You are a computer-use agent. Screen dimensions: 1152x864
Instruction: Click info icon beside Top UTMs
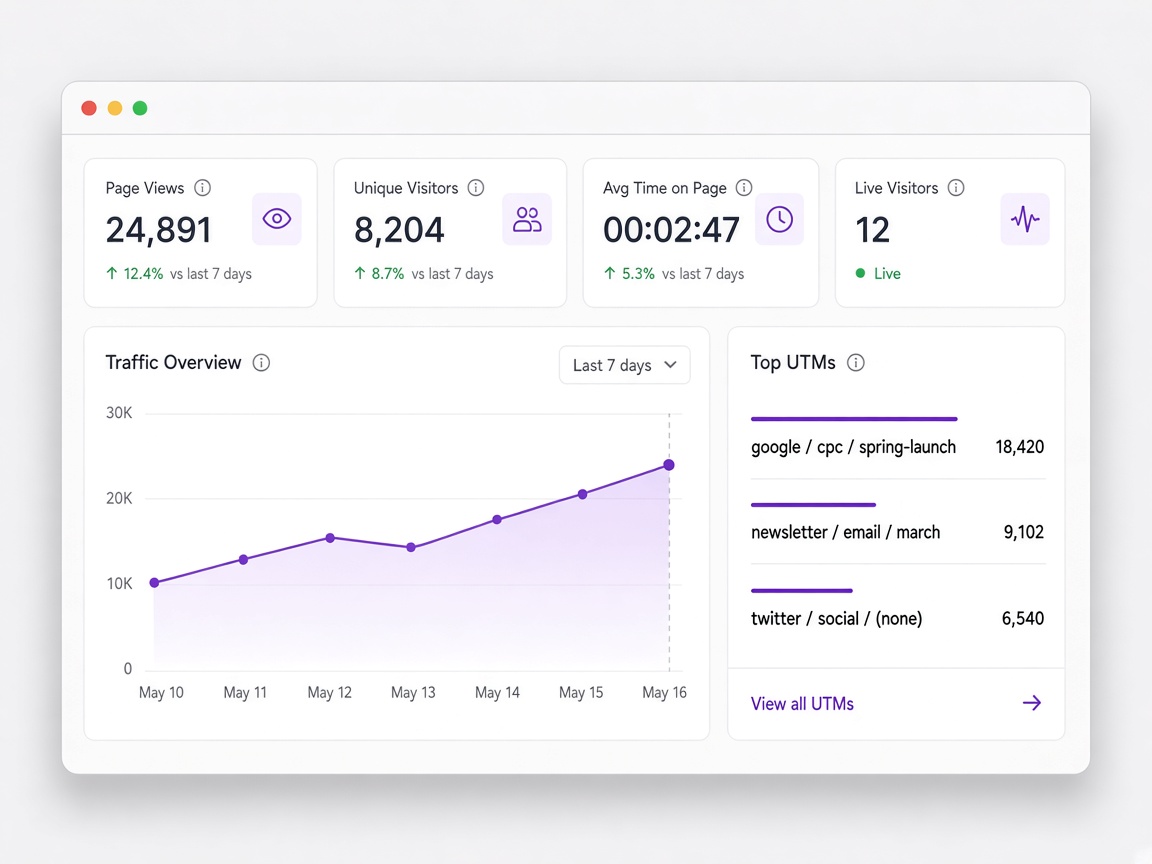[x=856, y=363]
